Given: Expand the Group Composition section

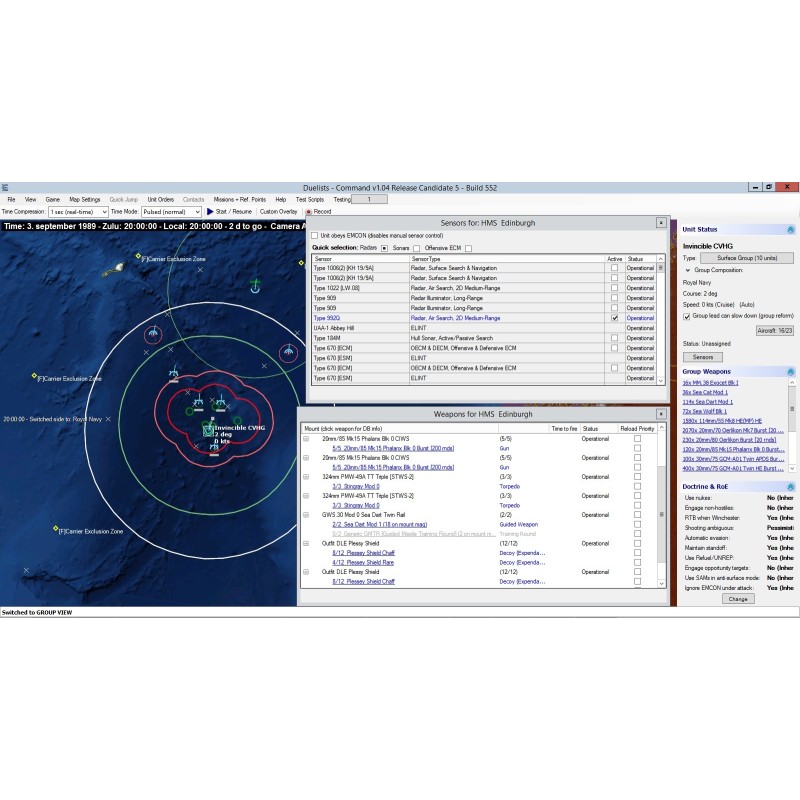Looking at the screenshot, I should [687, 269].
